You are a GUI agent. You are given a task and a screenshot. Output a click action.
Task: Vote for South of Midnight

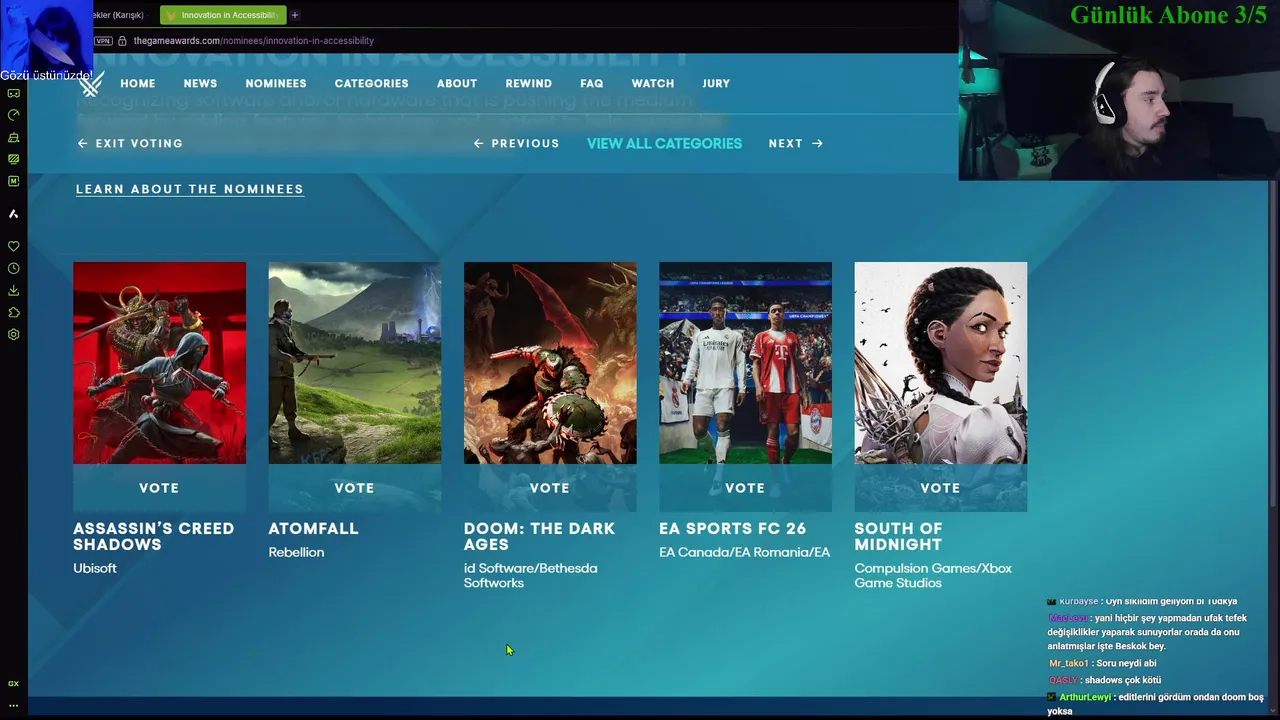tap(940, 488)
